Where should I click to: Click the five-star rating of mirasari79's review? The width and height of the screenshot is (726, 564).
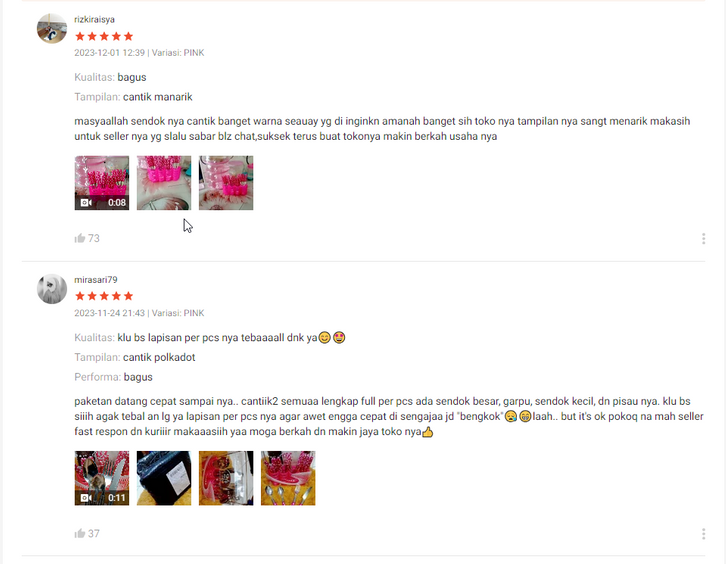coord(104,296)
